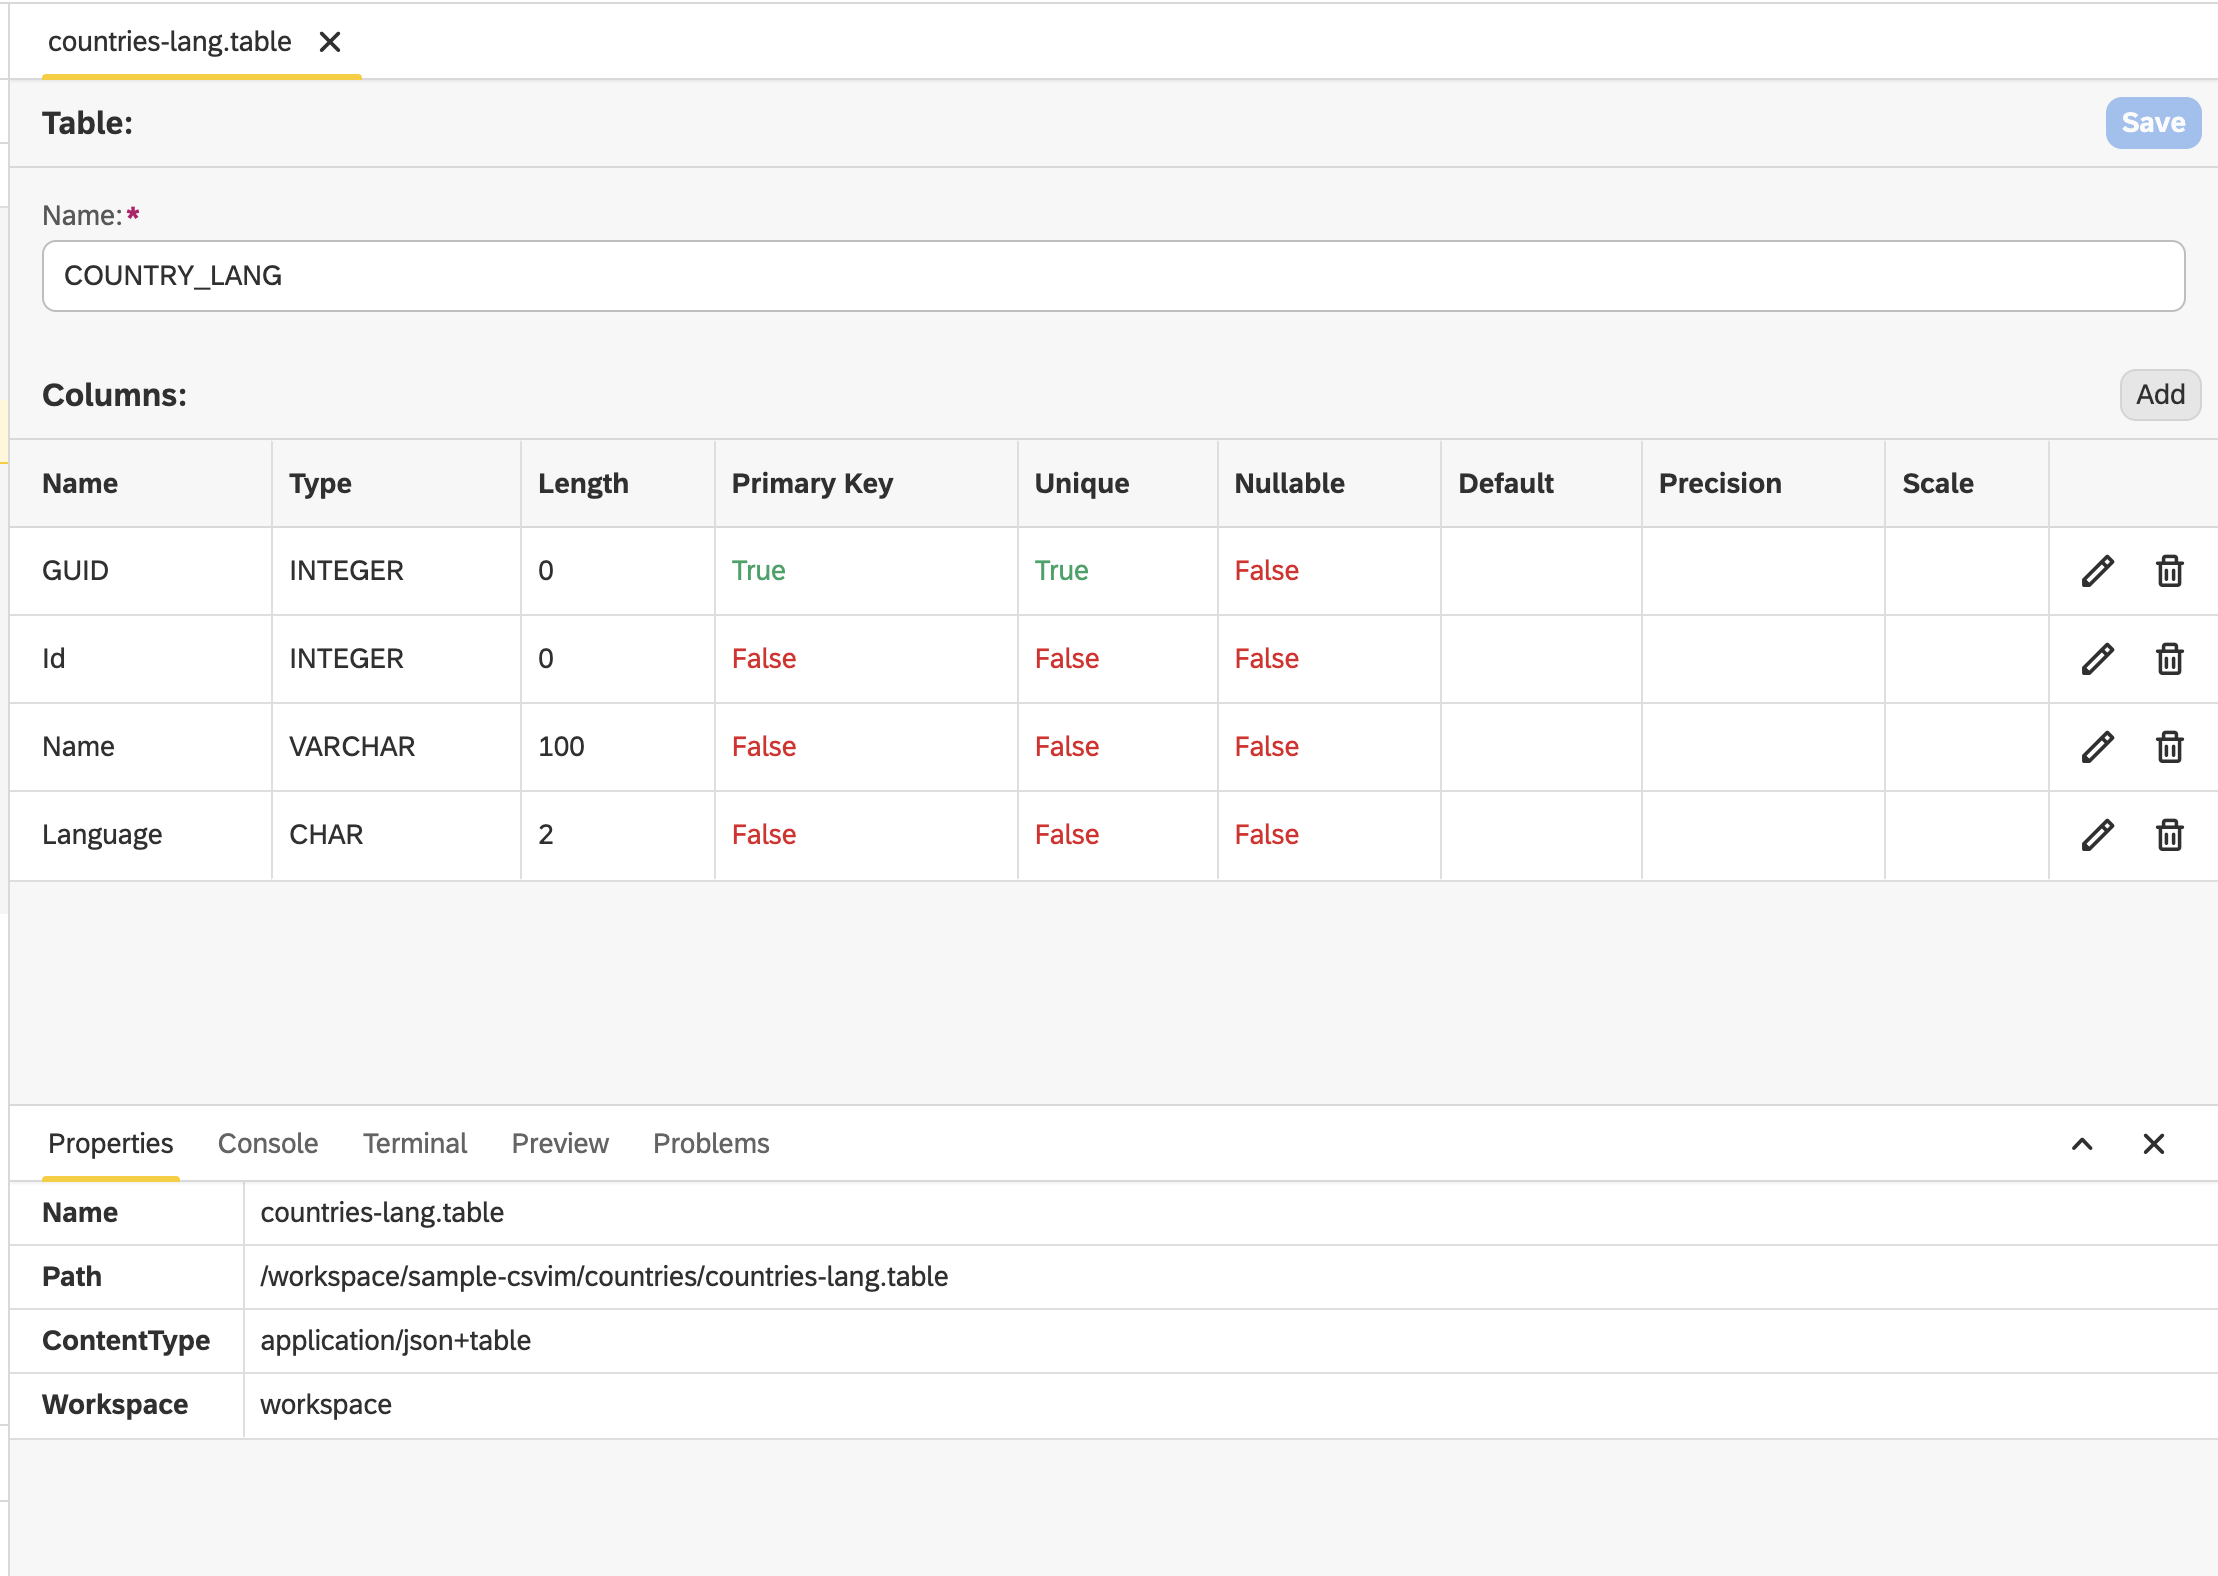This screenshot has width=2218, height=1576.
Task: Switch to the Console tab
Action: (x=268, y=1143)
